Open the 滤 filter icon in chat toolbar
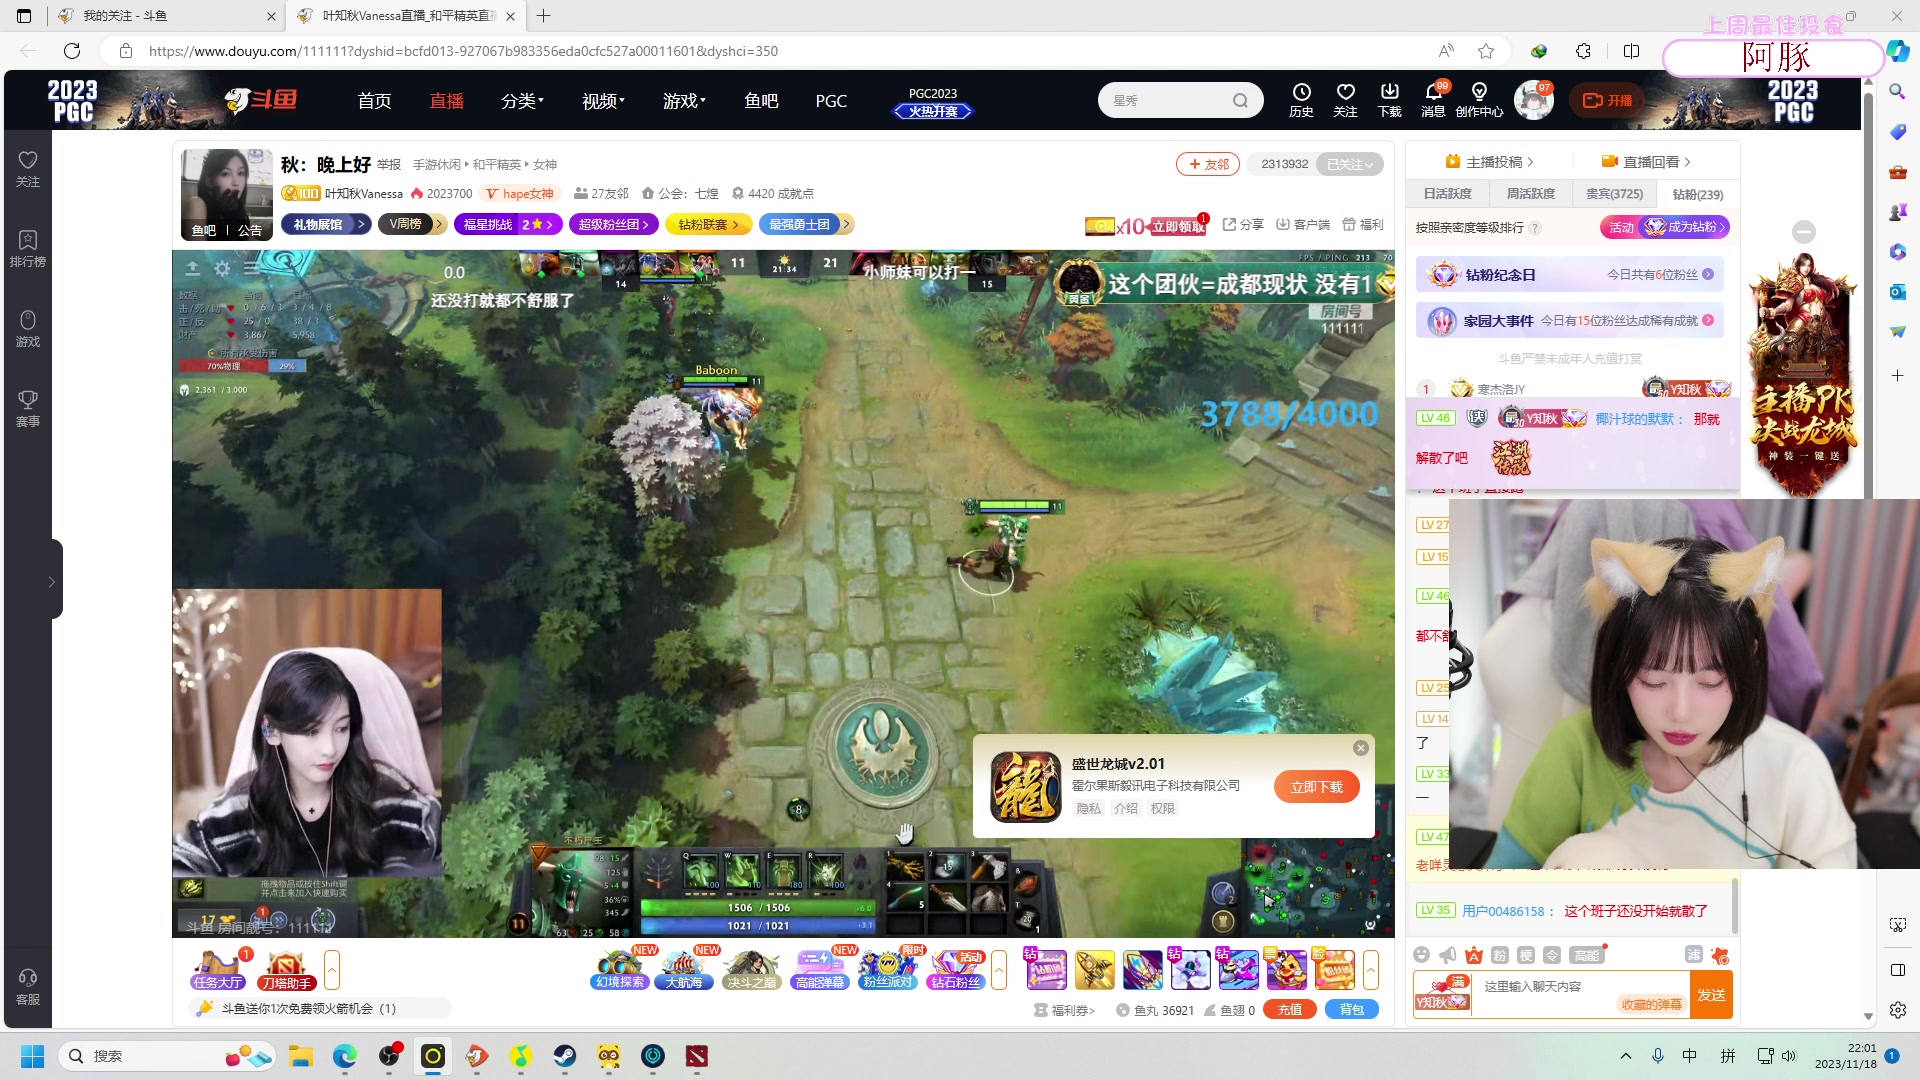Image resolution: width=1920 pixels, height=1080 pixels. point(1693,955)
